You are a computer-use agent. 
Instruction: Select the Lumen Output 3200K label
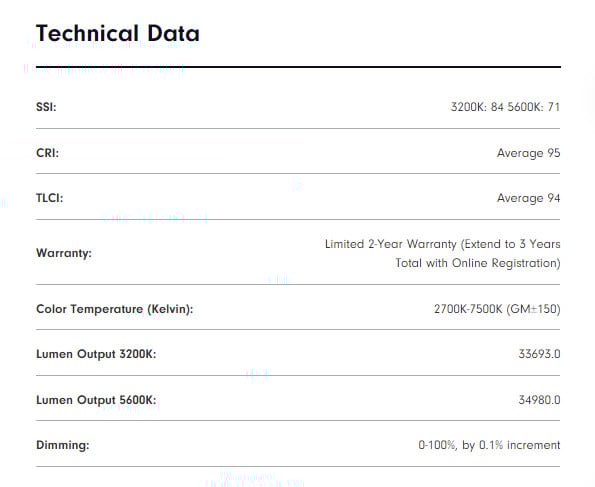[x=96, y=354]
